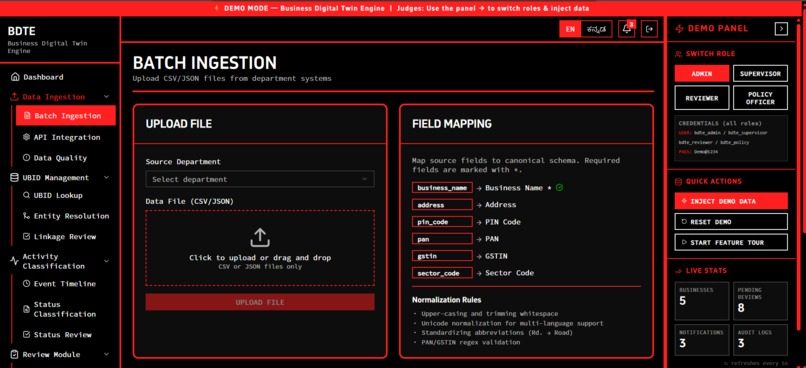Click the Pending Reviews stat card
The width and height of the screenshot is (806, 368).
[x=760, y=301]
